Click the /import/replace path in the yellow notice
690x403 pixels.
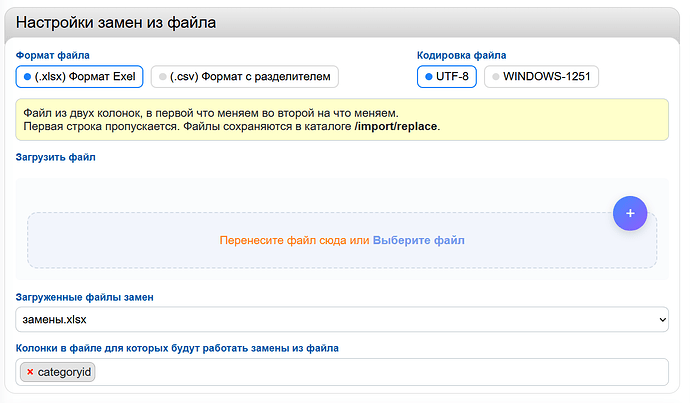(396, 128)
